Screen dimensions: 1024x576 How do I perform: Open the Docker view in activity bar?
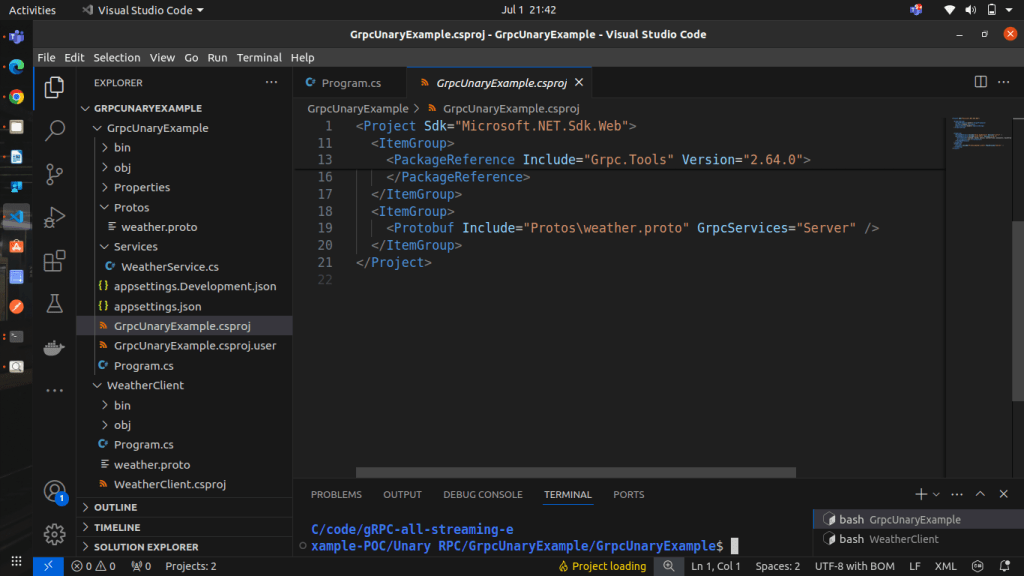[55, 348]
